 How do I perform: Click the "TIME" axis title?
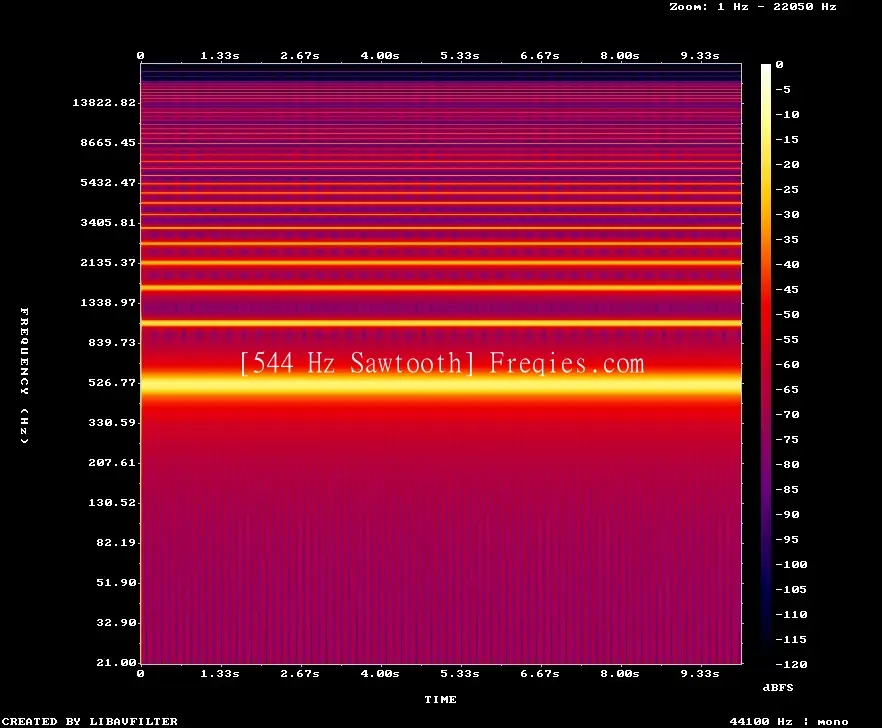click(440, 699)
